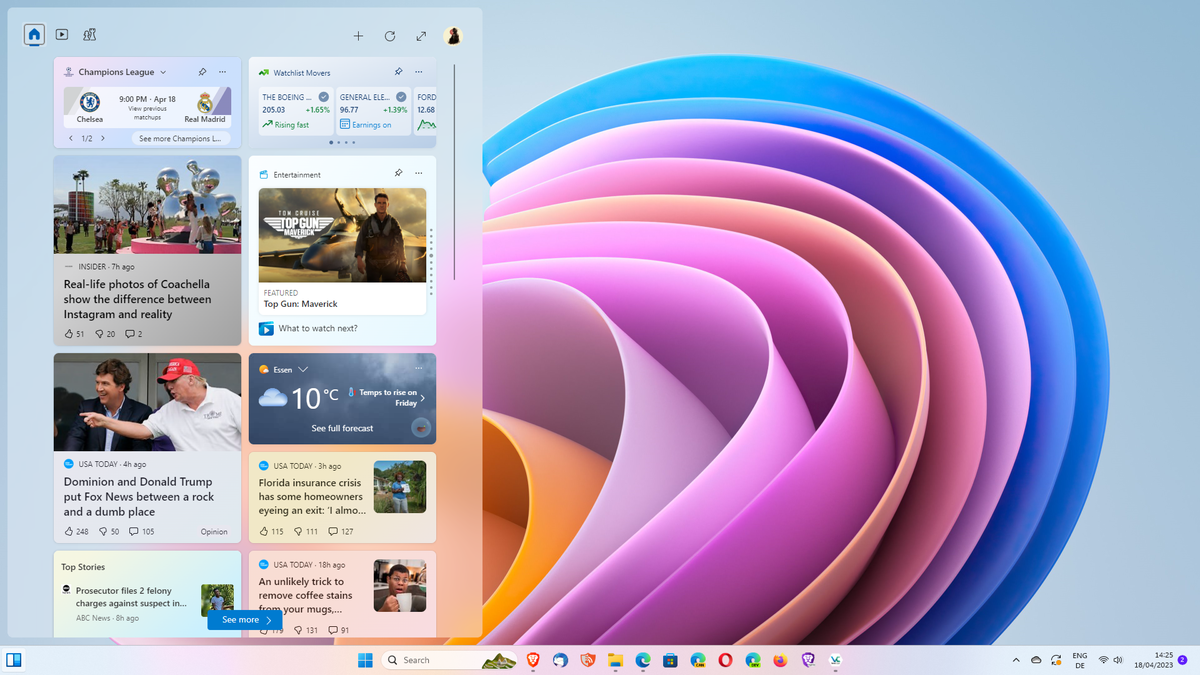Open the Prosecutor files 2 felony story
1200x675 pixels.
pyautogui.click(x=131, y=597)
